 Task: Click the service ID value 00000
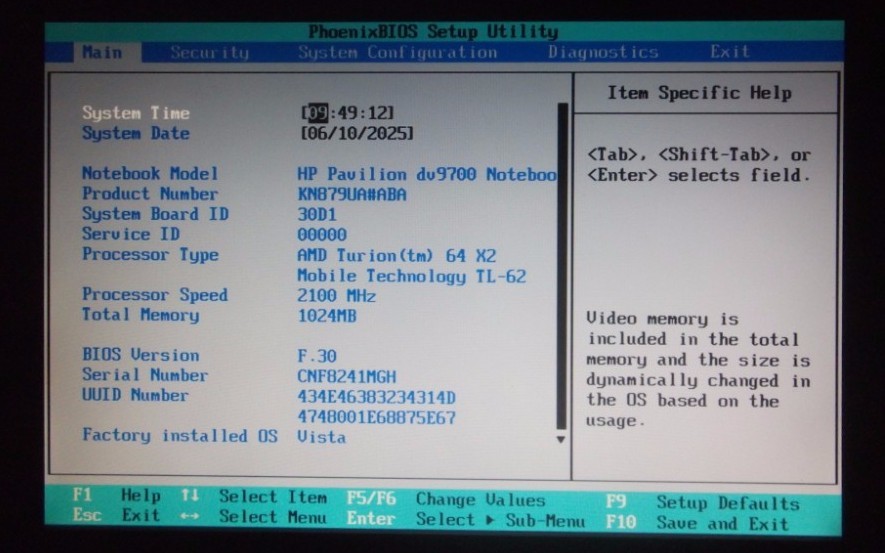[322, 235]
